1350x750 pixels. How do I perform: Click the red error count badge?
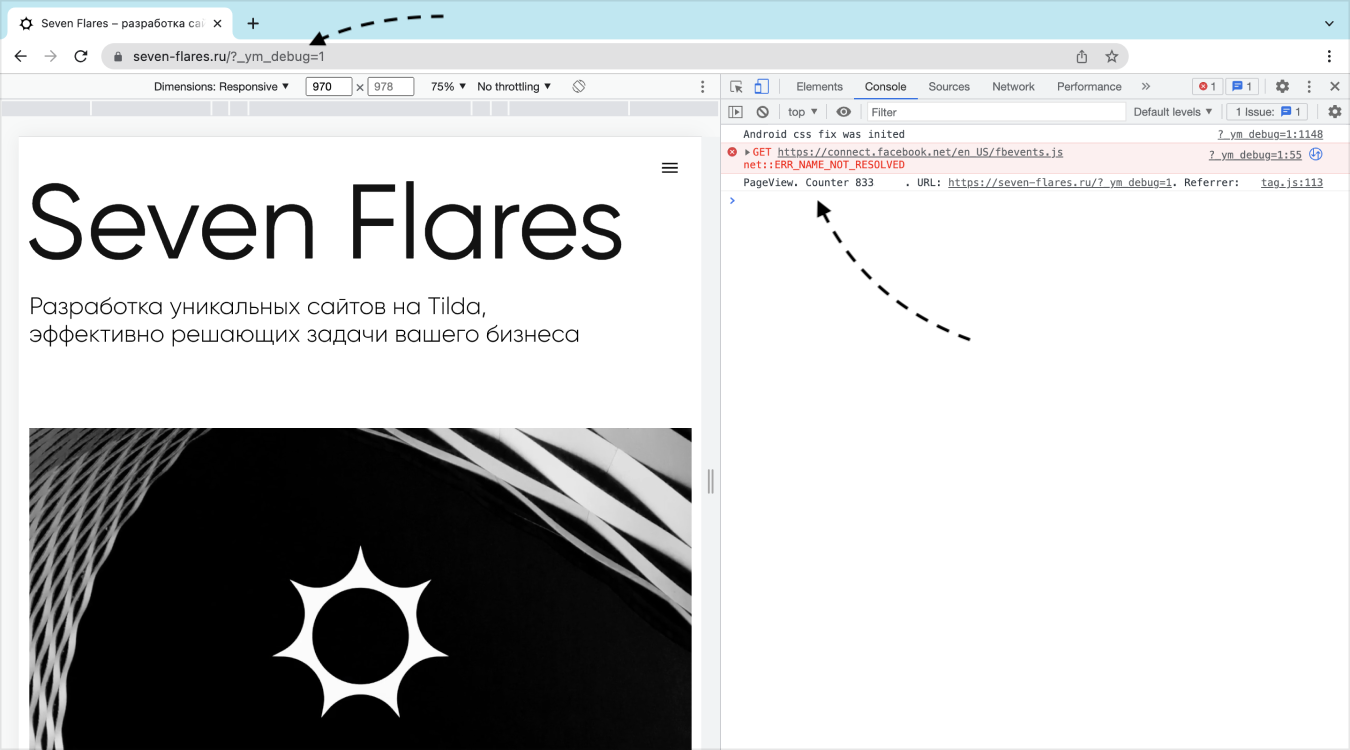(x=1207, y=87)
